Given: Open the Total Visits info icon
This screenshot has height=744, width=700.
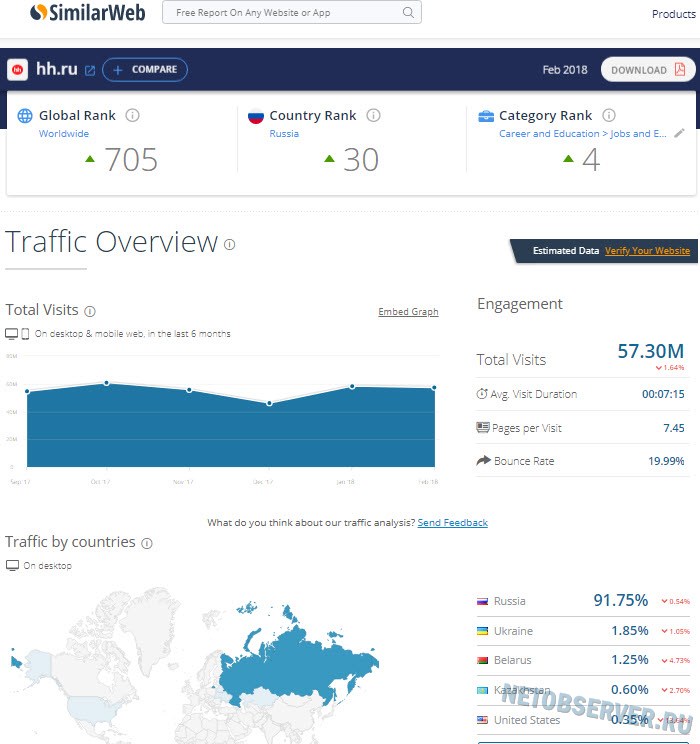Looking at the screenshot, I should coord(90,311).
